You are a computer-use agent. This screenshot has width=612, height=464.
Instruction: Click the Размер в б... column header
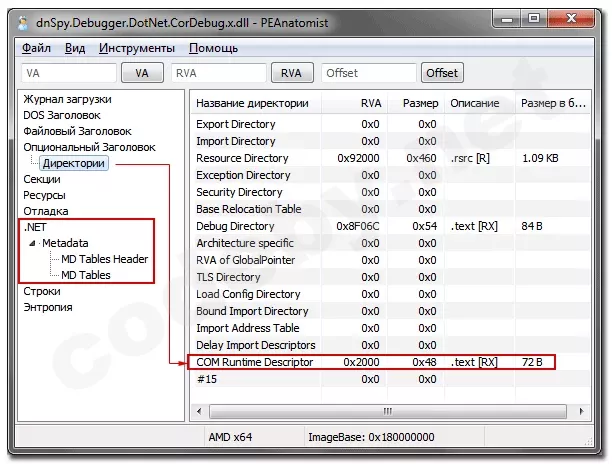click(x=552, y=103)
